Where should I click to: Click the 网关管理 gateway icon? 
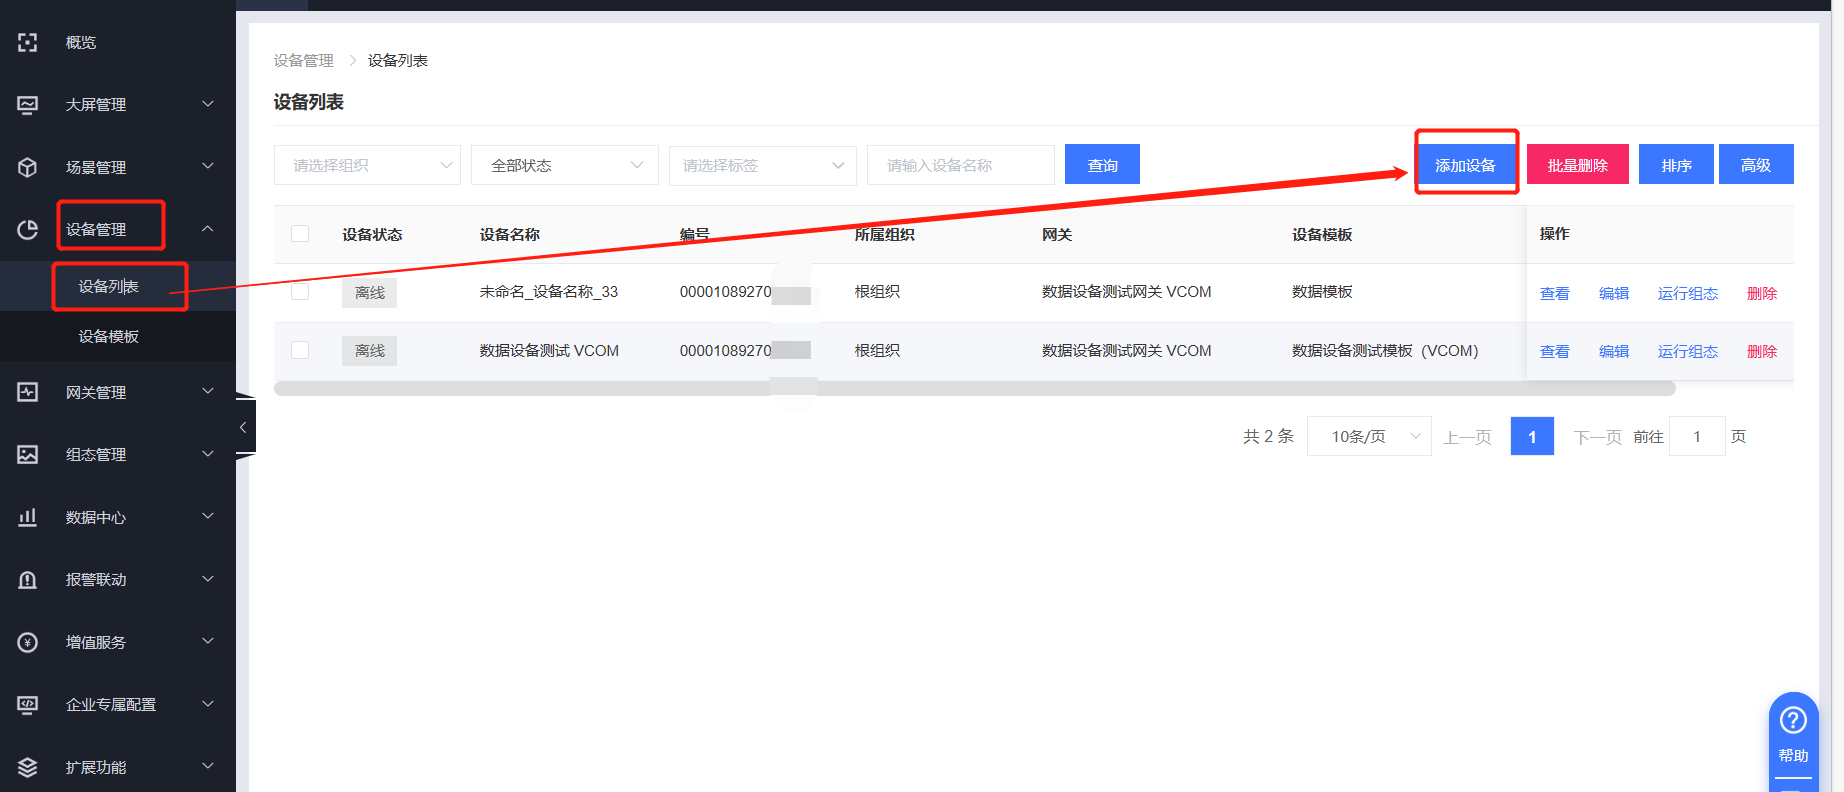[x=28, y=392]
